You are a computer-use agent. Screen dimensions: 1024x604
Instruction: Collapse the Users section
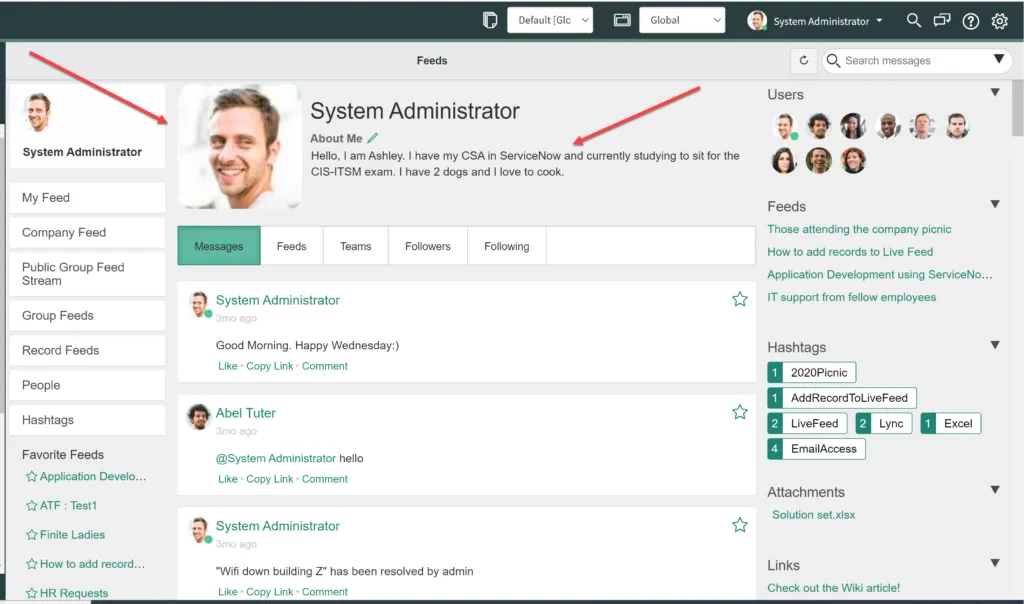995,93
